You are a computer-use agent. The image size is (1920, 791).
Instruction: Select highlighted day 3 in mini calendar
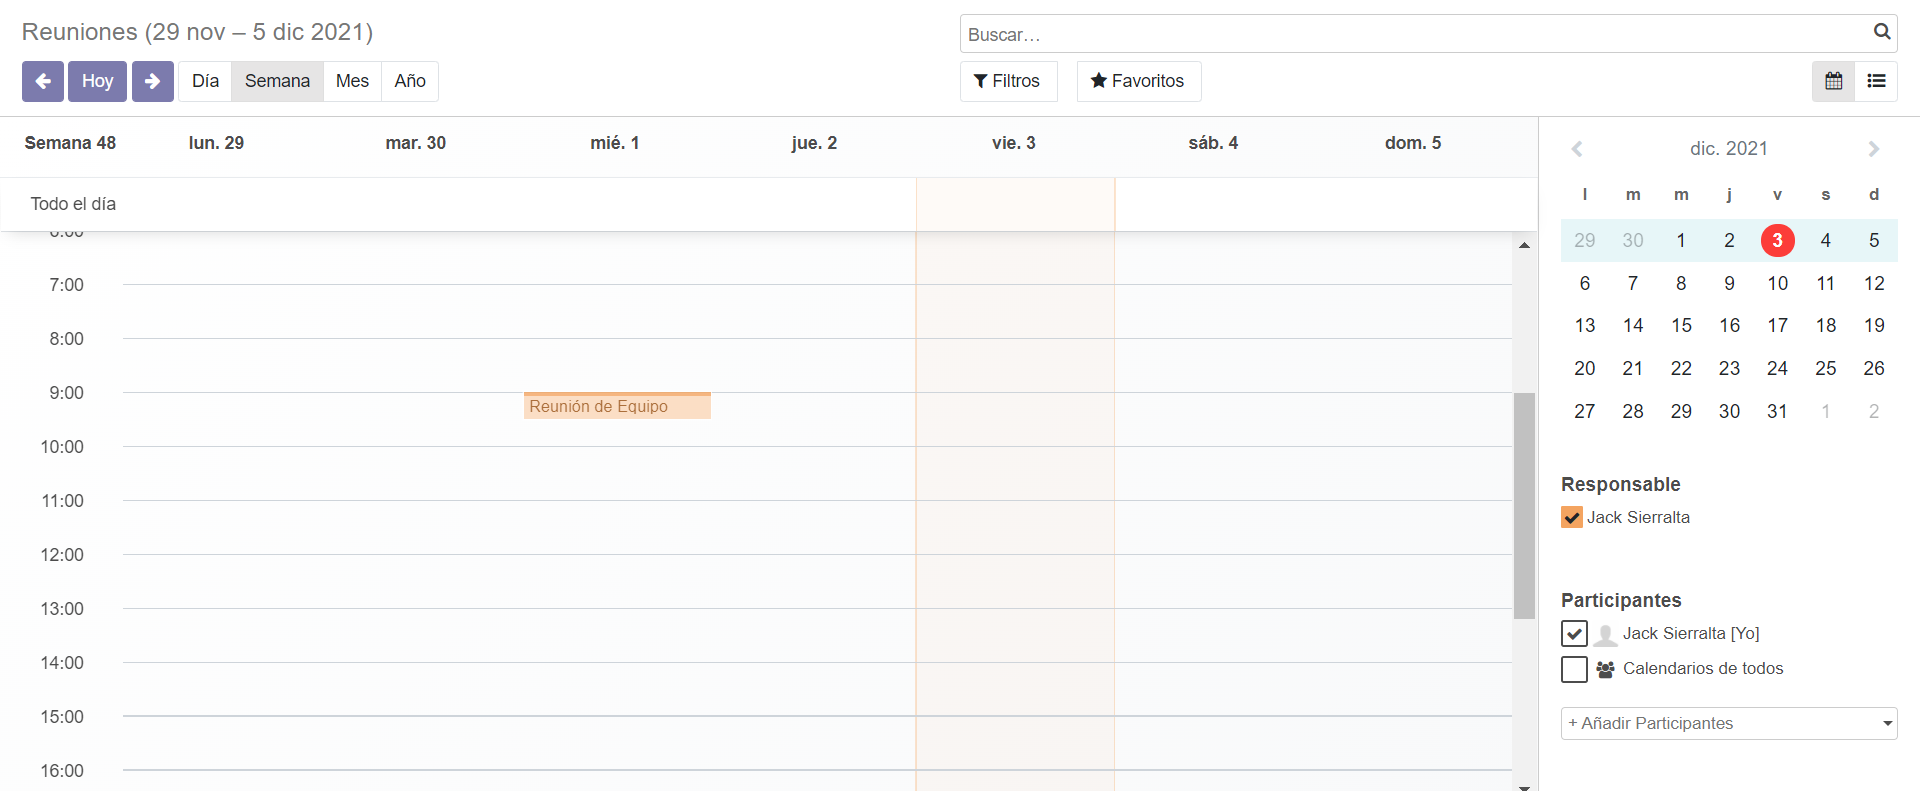[x=1777, y=240]
